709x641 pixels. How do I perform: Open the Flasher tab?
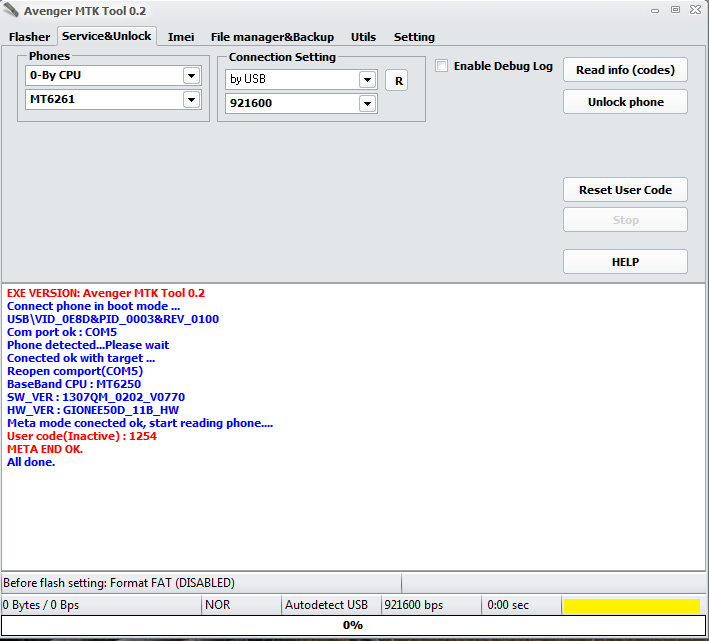tap(29, 37)
